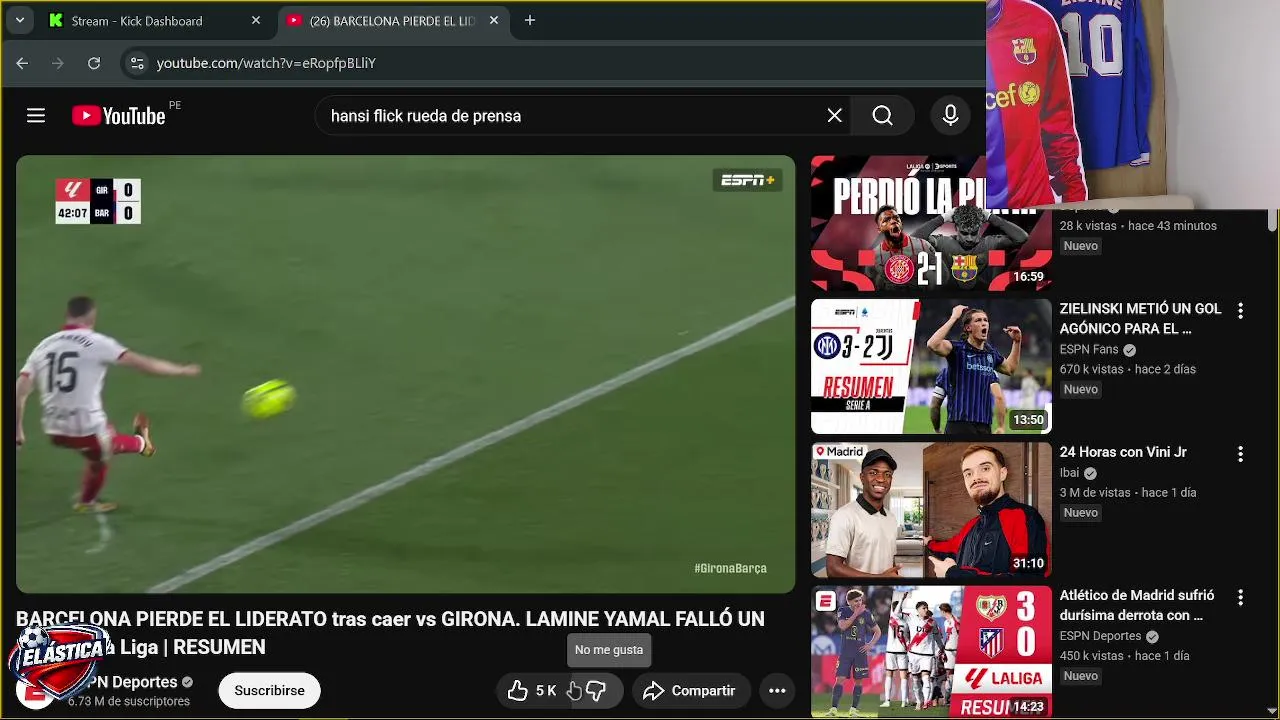Viewport: 1280px width, 720px height.
Task: Open Zielinski metió un gol title
Action: pyautogui.click(x=1140, y=319)
